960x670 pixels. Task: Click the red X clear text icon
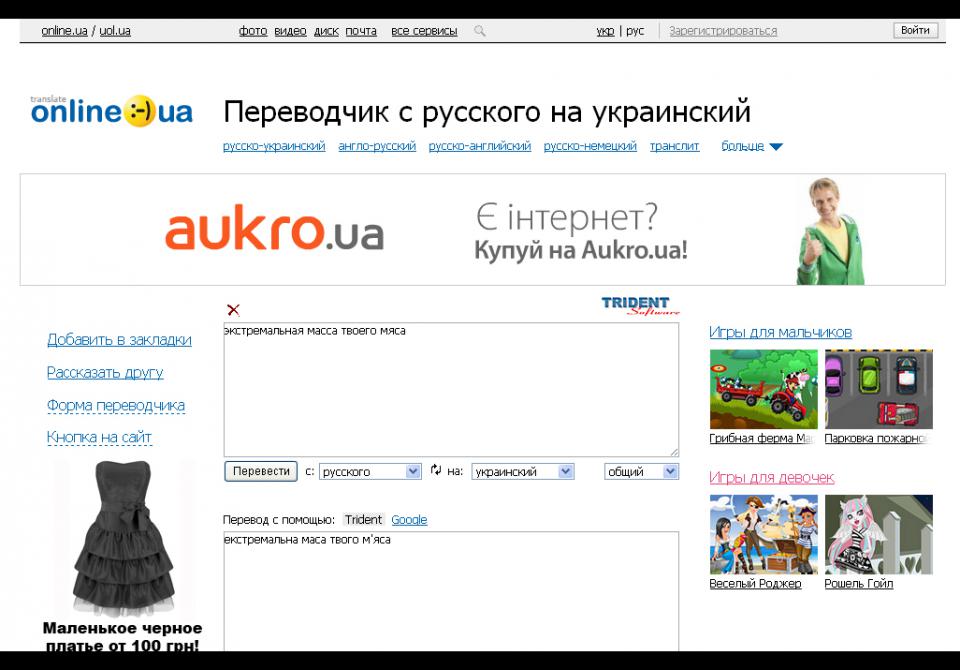tap(233, 310)
